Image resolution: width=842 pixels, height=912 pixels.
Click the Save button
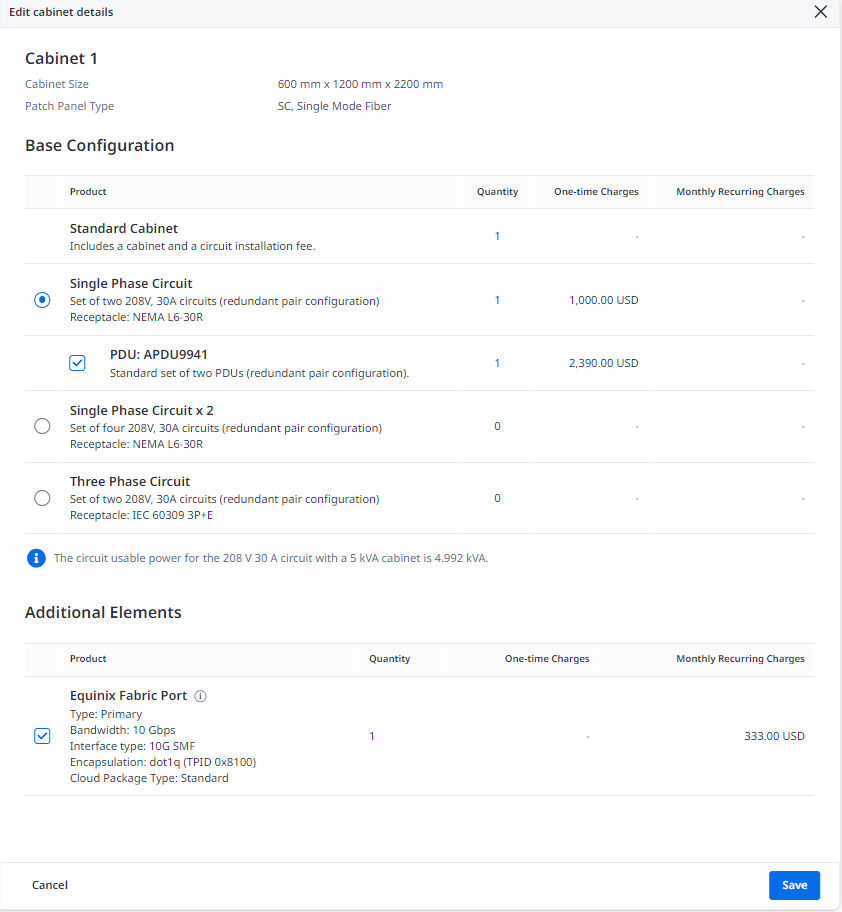click(794, 885)
